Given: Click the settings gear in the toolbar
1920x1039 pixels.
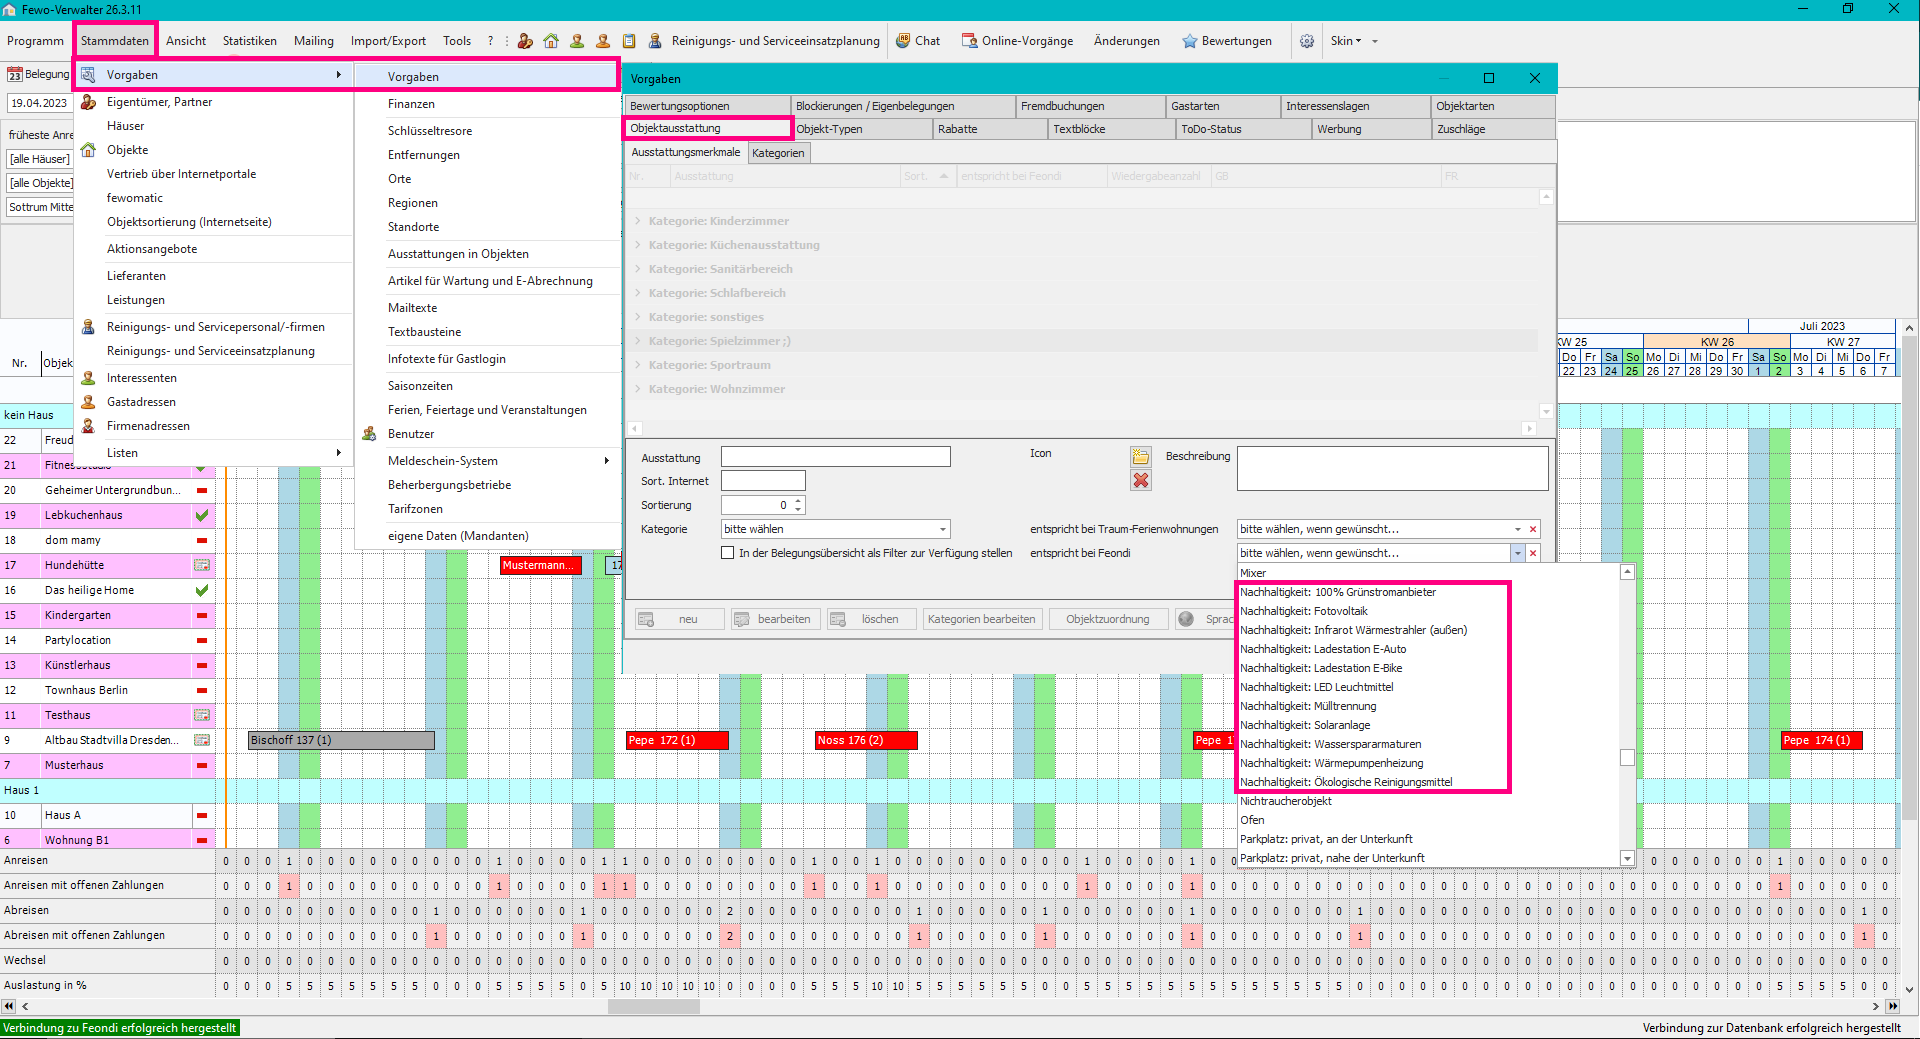Looking at the screenshot, I should (x=1307, y=41).
